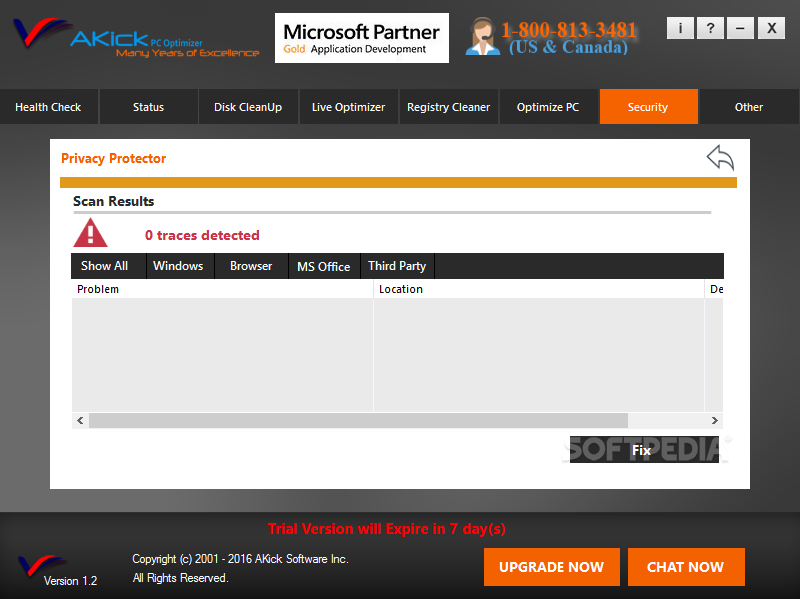
Task: Click the CHAT NOW button
Action: click(x=686, y=567)
